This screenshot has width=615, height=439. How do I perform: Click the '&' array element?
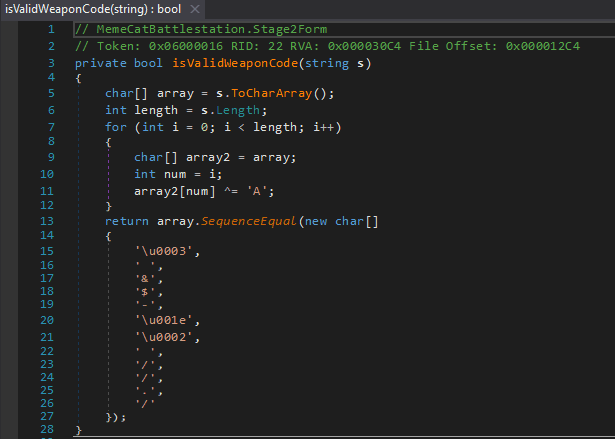[146, 278]
